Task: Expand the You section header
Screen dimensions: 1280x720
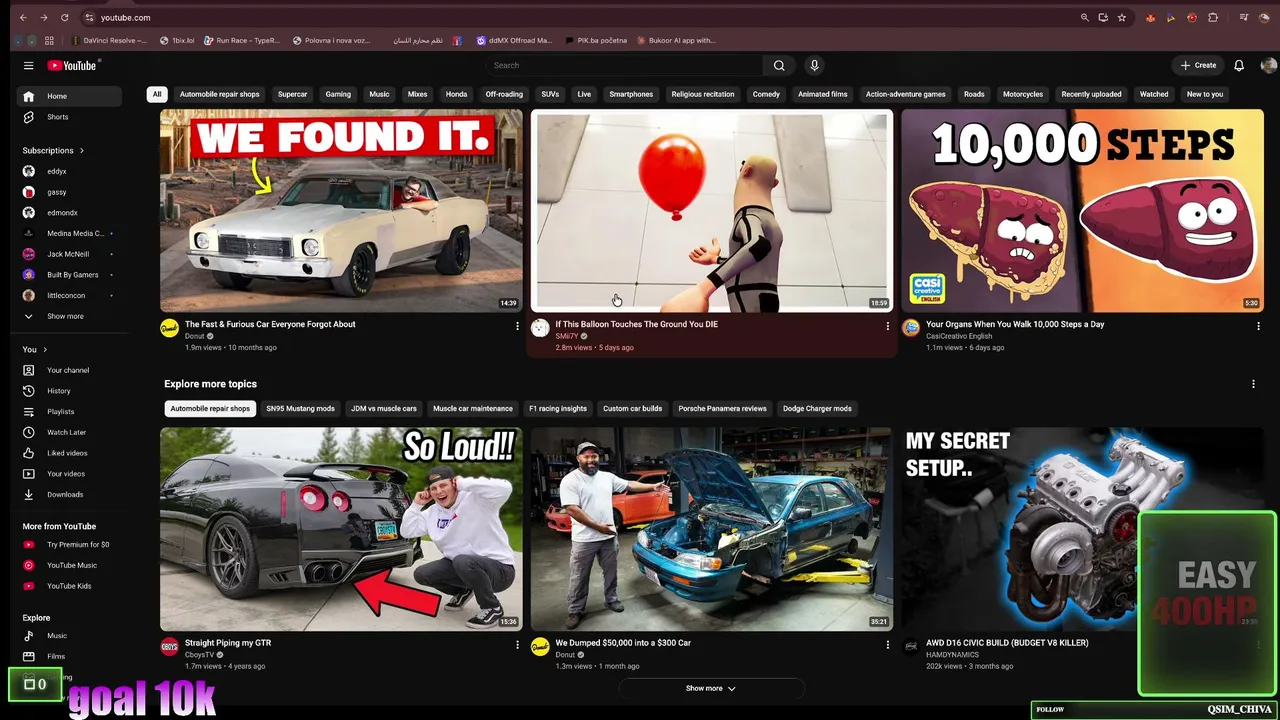Action: (35, 350)
